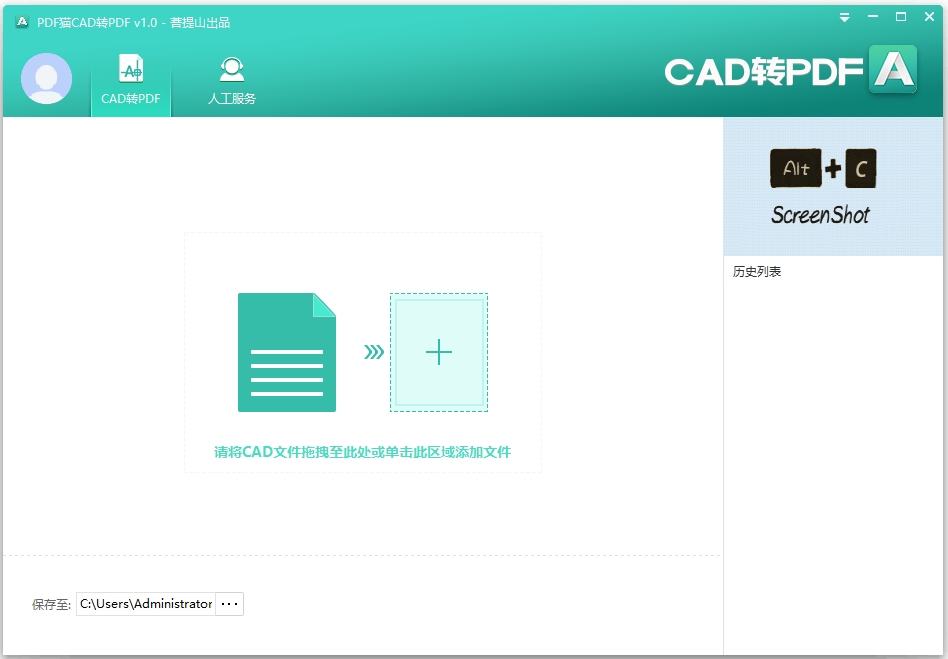Click the ScreenShot label in the sidebar
Image resolution: width=948 pixels, height=659 pixels.
coord(821,214)
